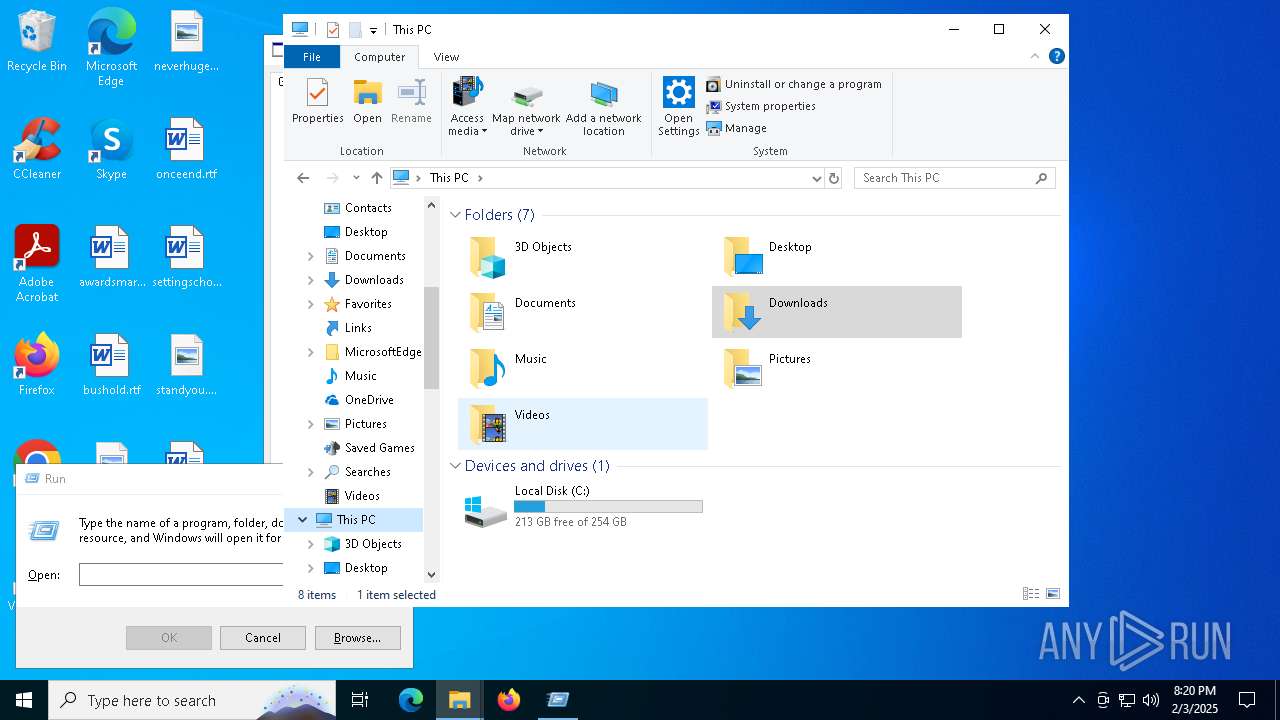Collapse Devices and drives (1) group

point(455,466)
